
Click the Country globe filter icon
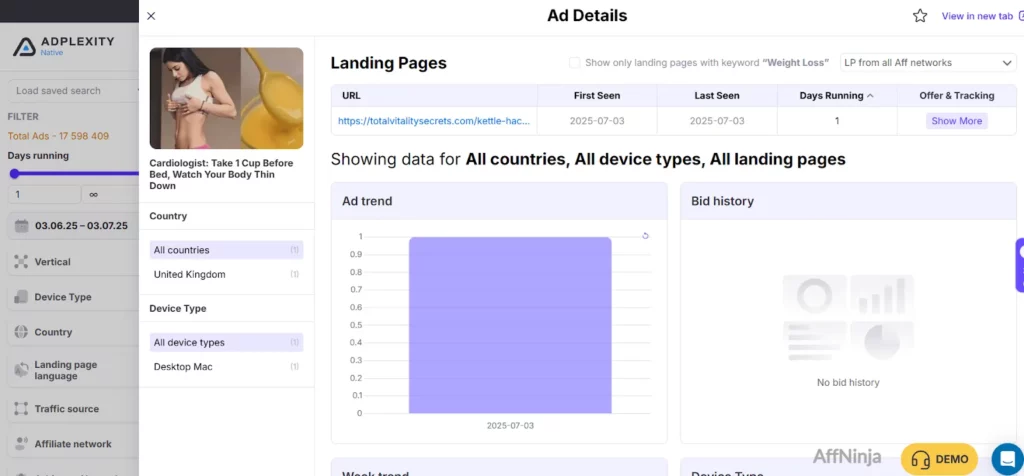click(20, 332)
